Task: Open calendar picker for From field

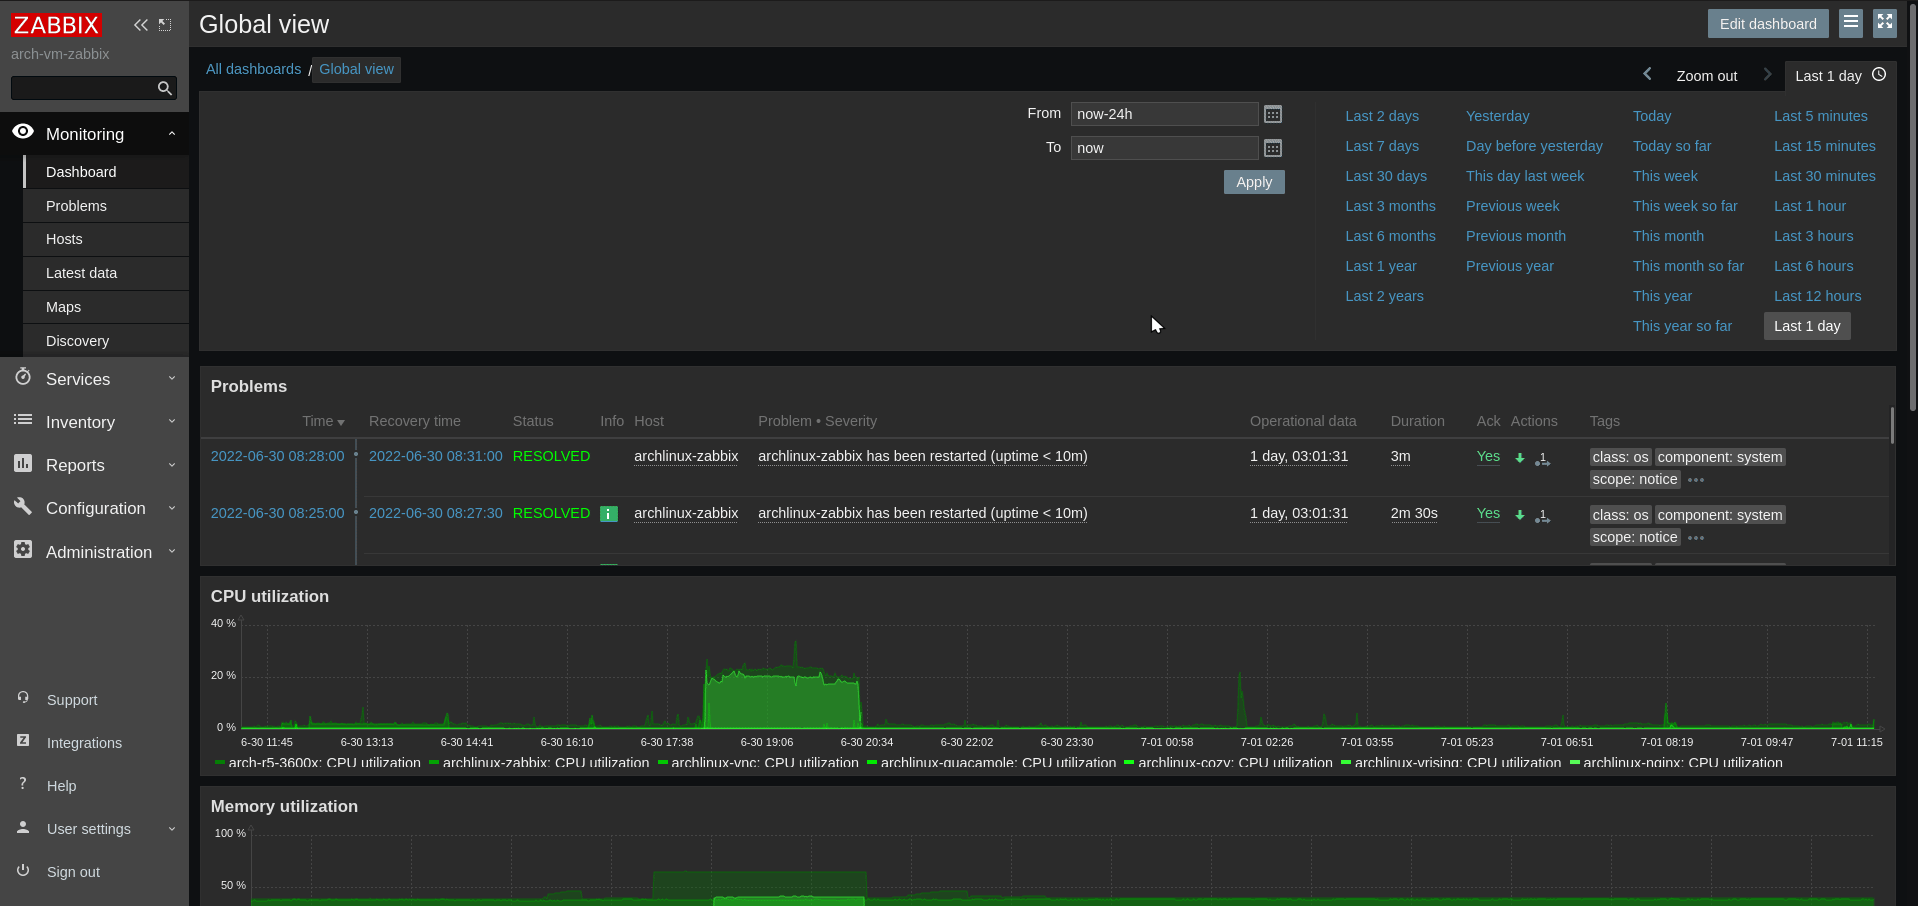Action: [x=1273, y=114]
